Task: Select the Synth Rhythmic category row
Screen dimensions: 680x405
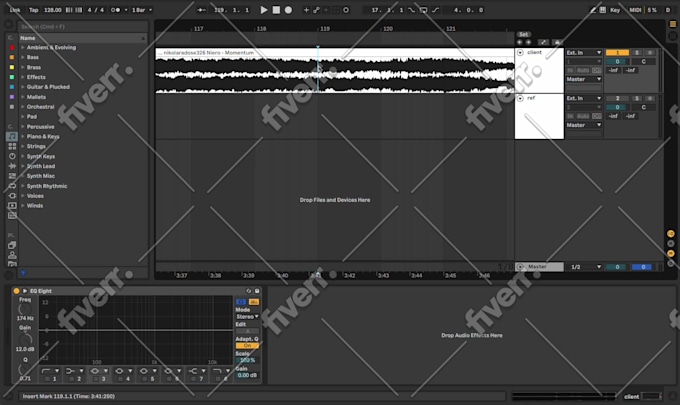Action: (82, 186)
